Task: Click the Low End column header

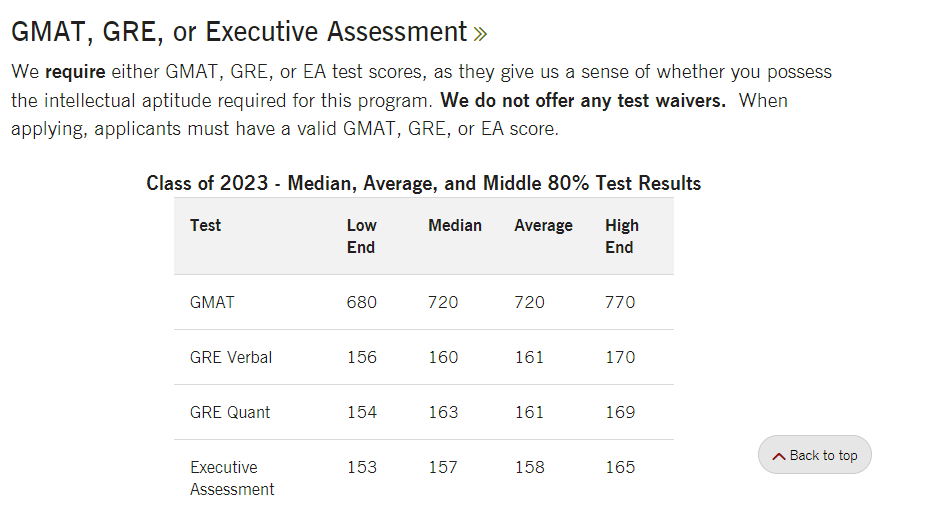Action: [x=361, y=236]
